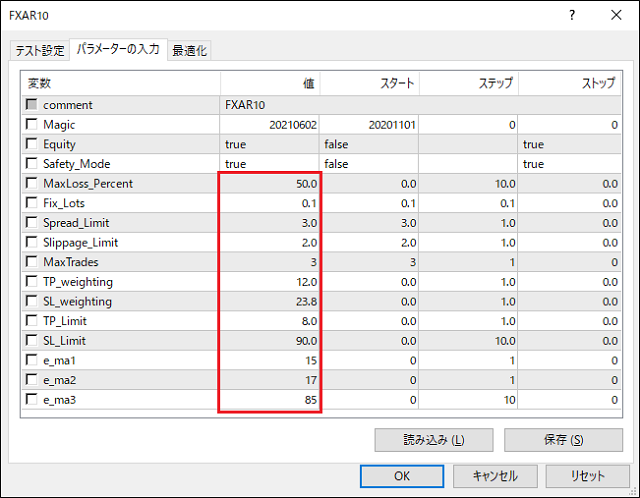Enable the Magic optimization checkbox

[x=31, y=124]
